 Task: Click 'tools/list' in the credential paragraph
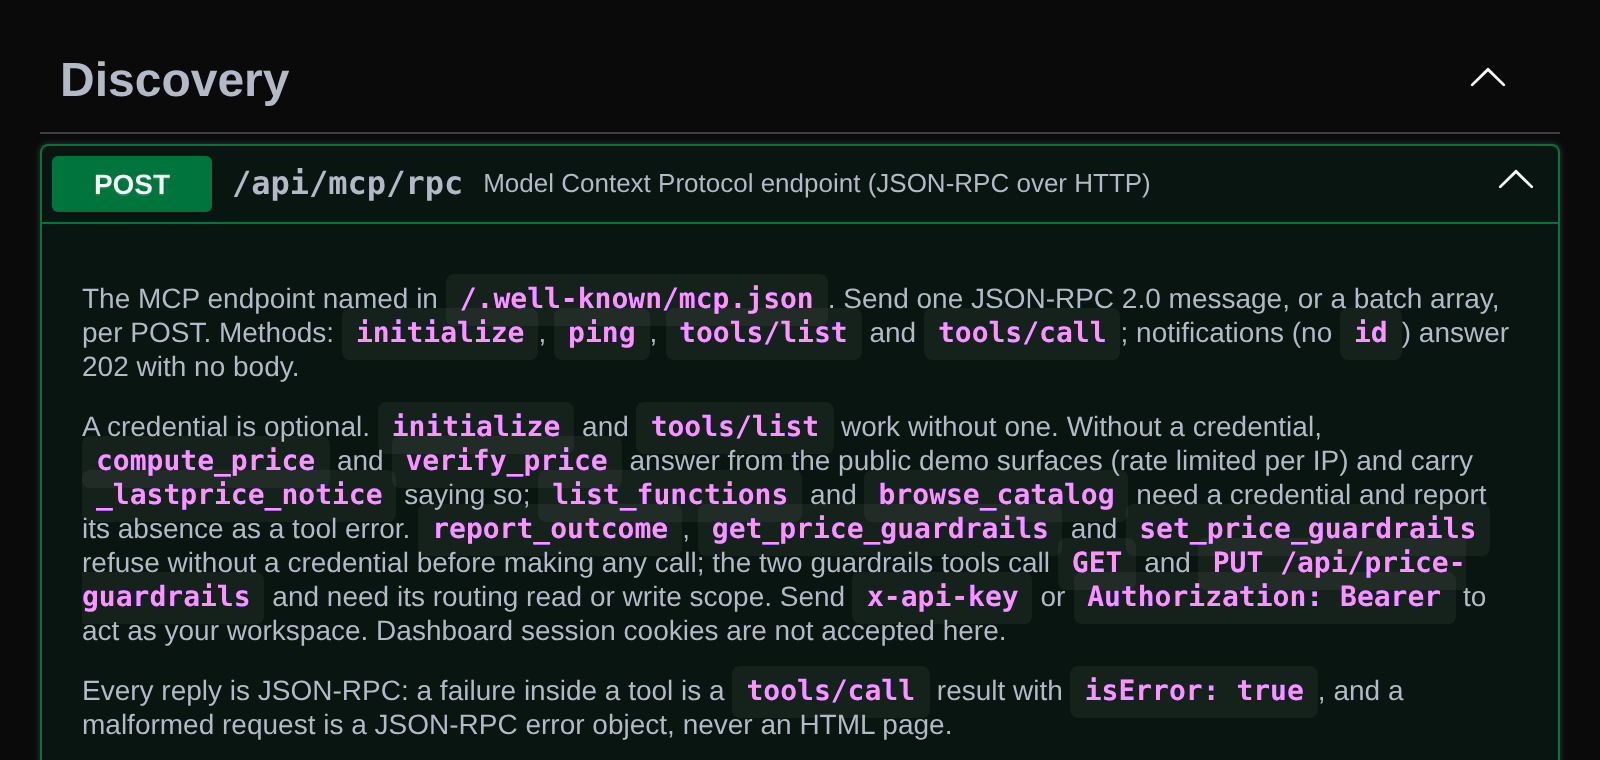click(735, 427)
